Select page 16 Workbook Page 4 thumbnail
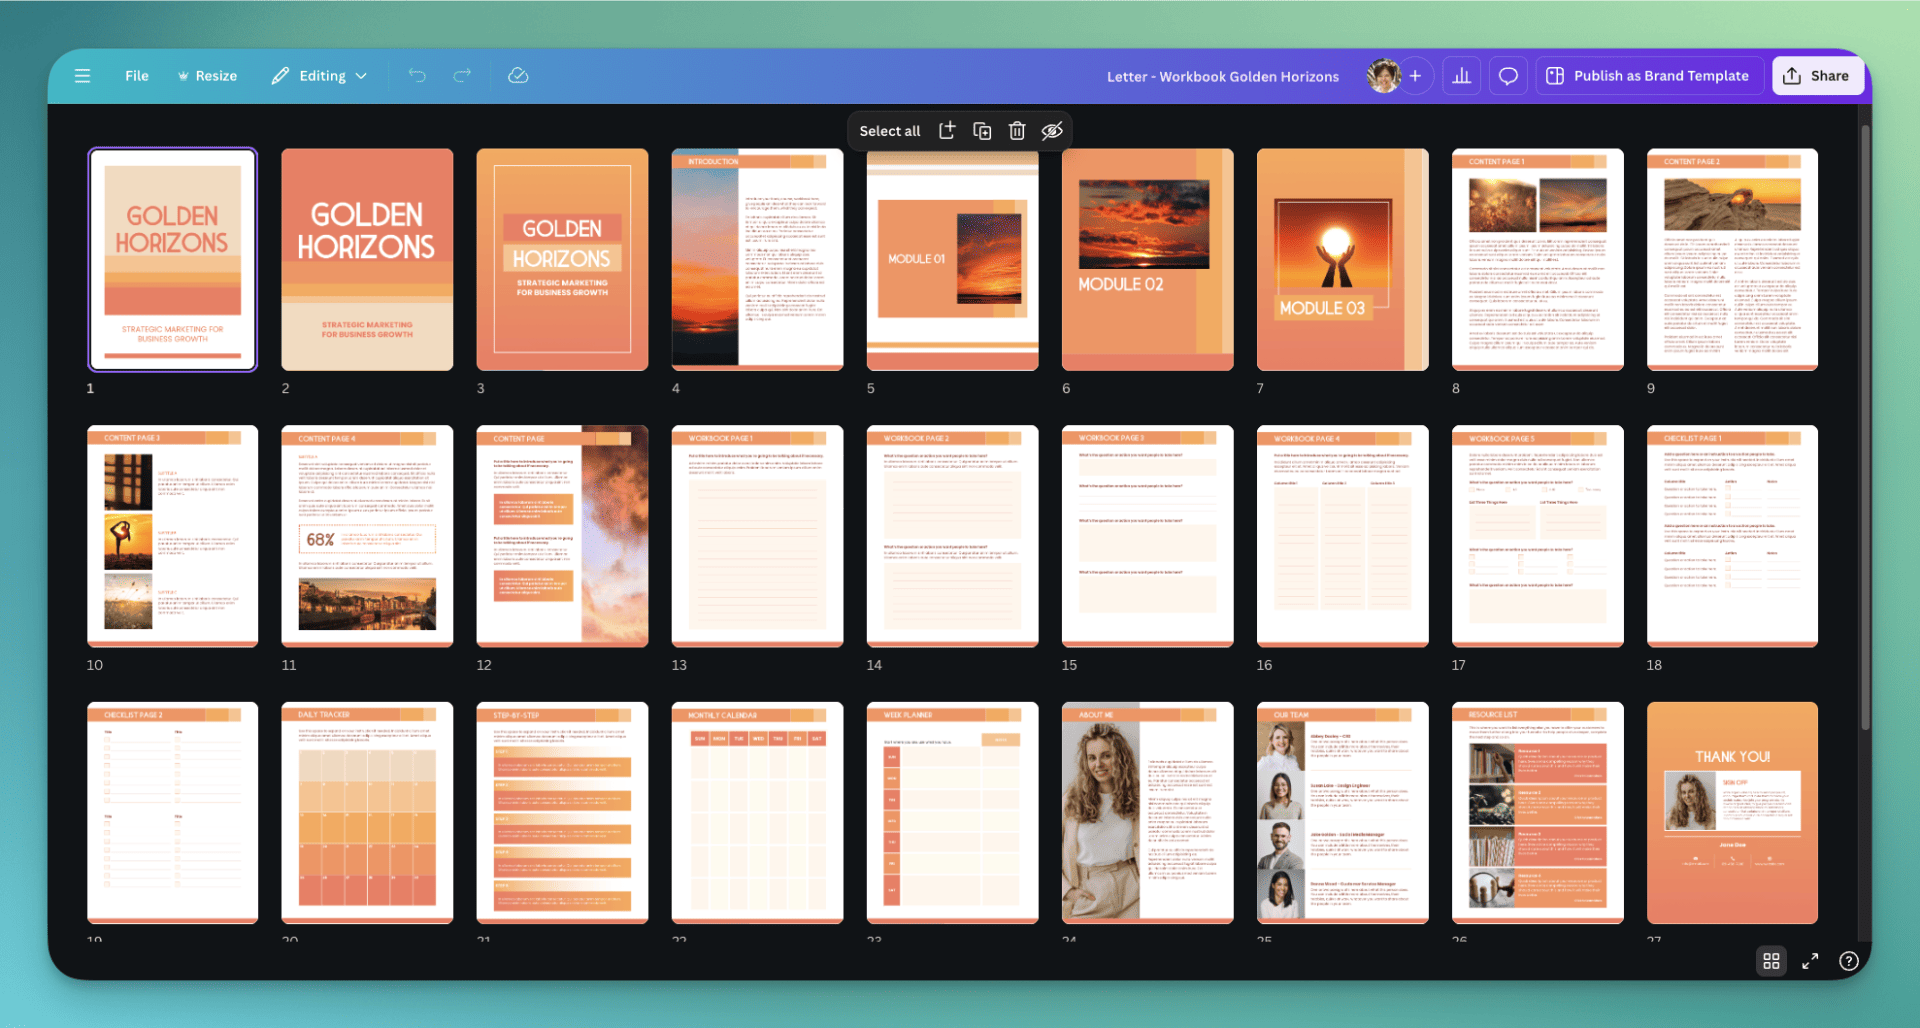The height and width of the screenshot is (1028, 1920). click(x=1342, y=536)
